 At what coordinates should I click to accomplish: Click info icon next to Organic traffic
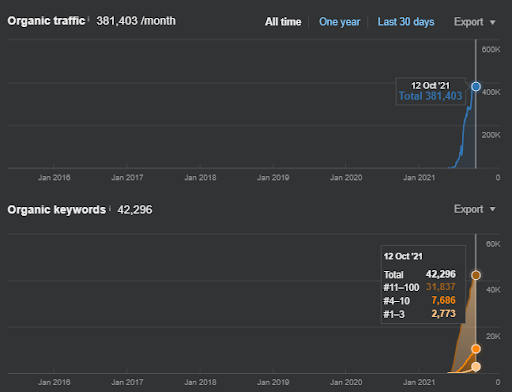click(89, 18)
